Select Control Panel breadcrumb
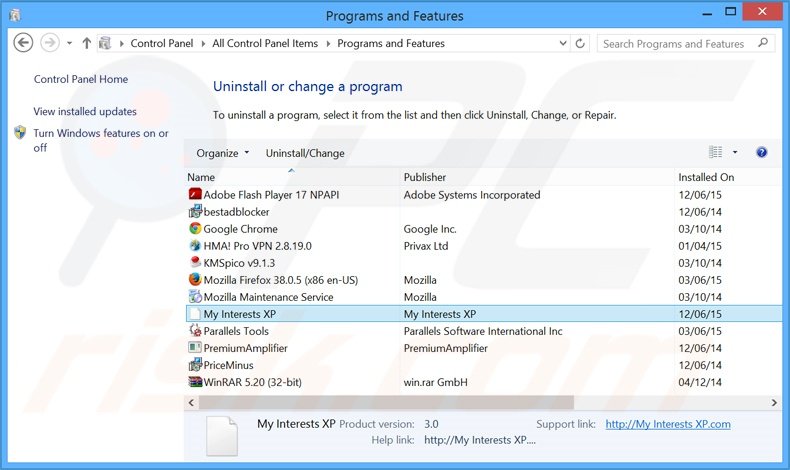 [162, 43]
